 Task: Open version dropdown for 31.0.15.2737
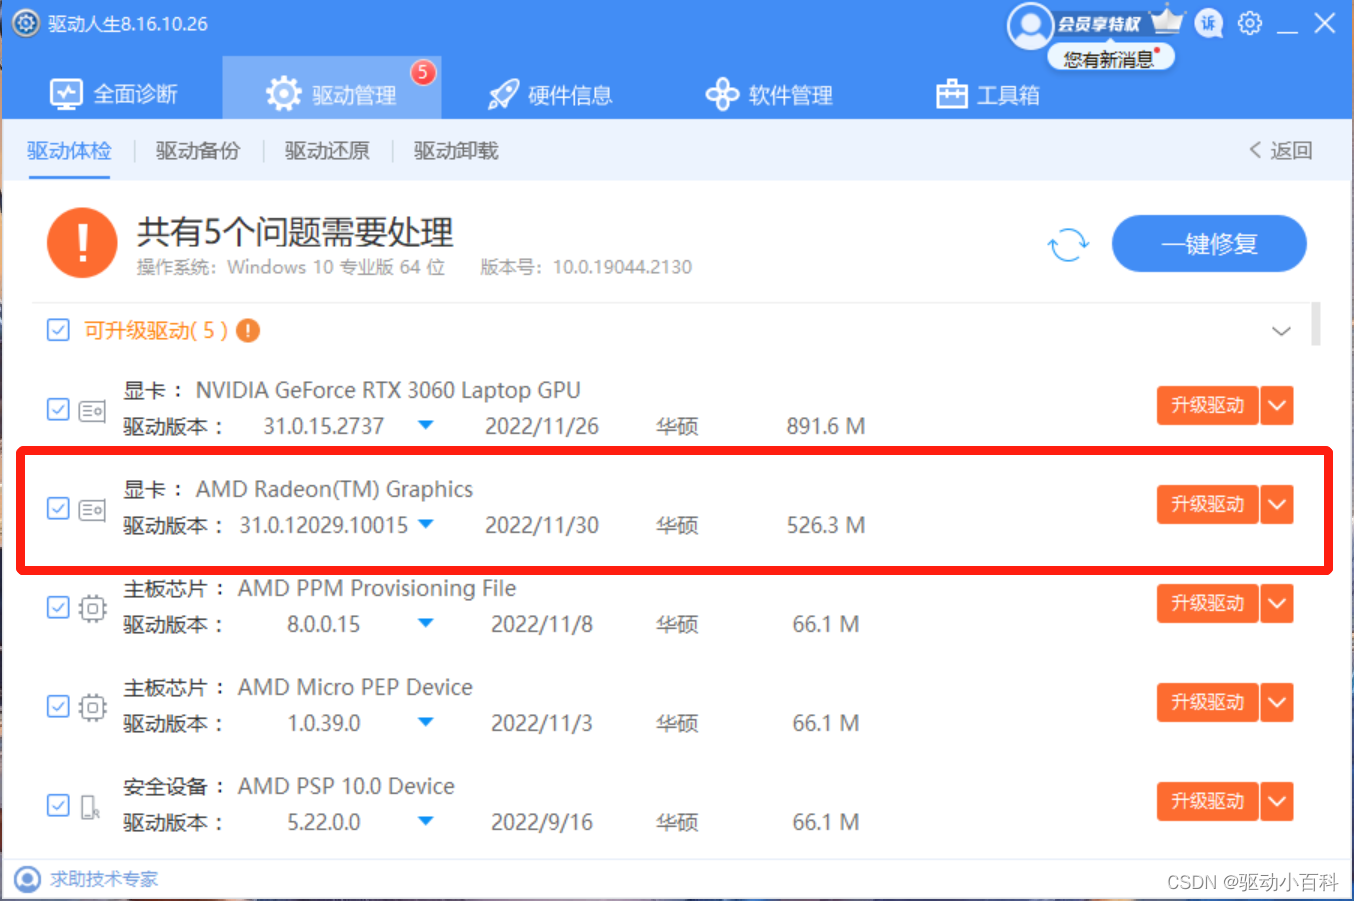pos(425,425)
